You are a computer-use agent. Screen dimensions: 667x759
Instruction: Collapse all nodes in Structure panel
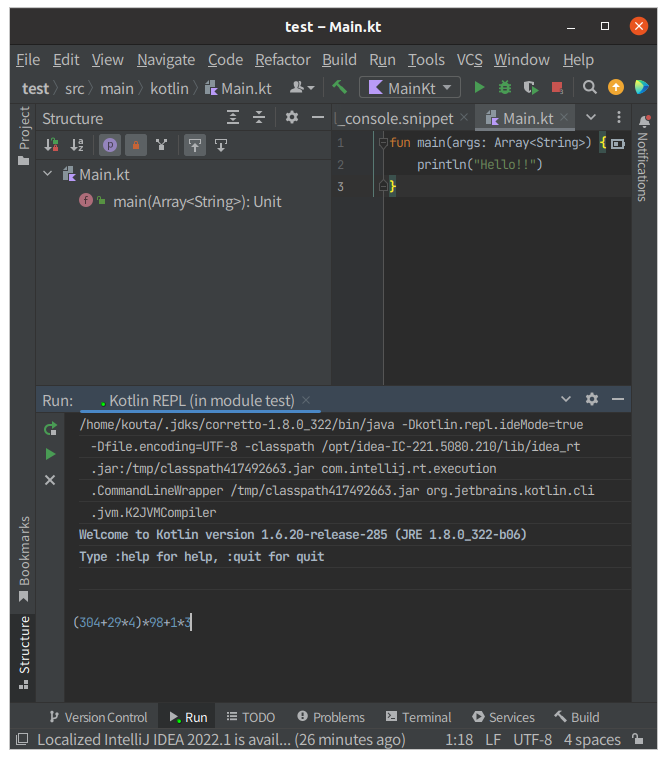259,118
